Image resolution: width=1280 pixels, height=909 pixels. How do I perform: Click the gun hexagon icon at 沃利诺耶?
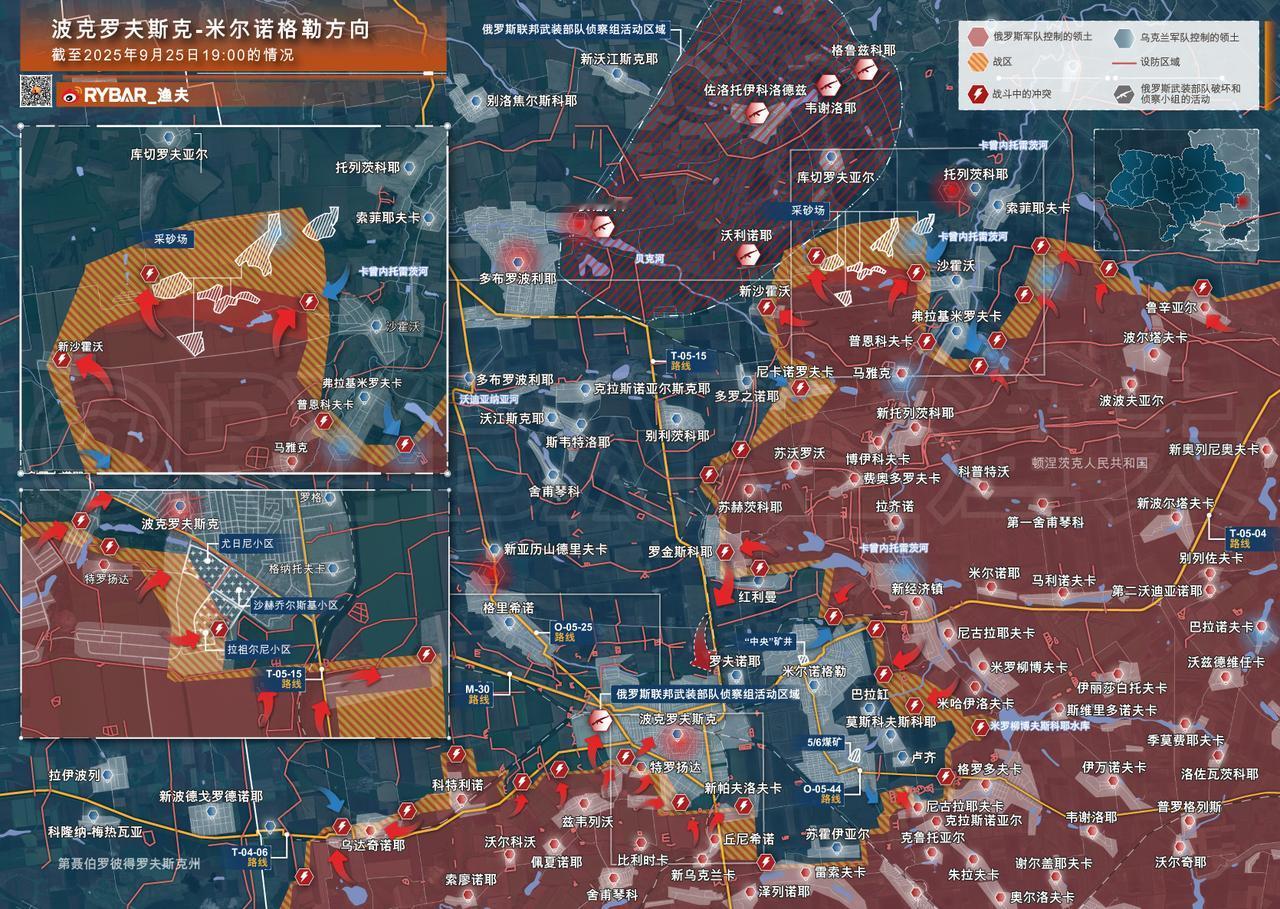748,256
